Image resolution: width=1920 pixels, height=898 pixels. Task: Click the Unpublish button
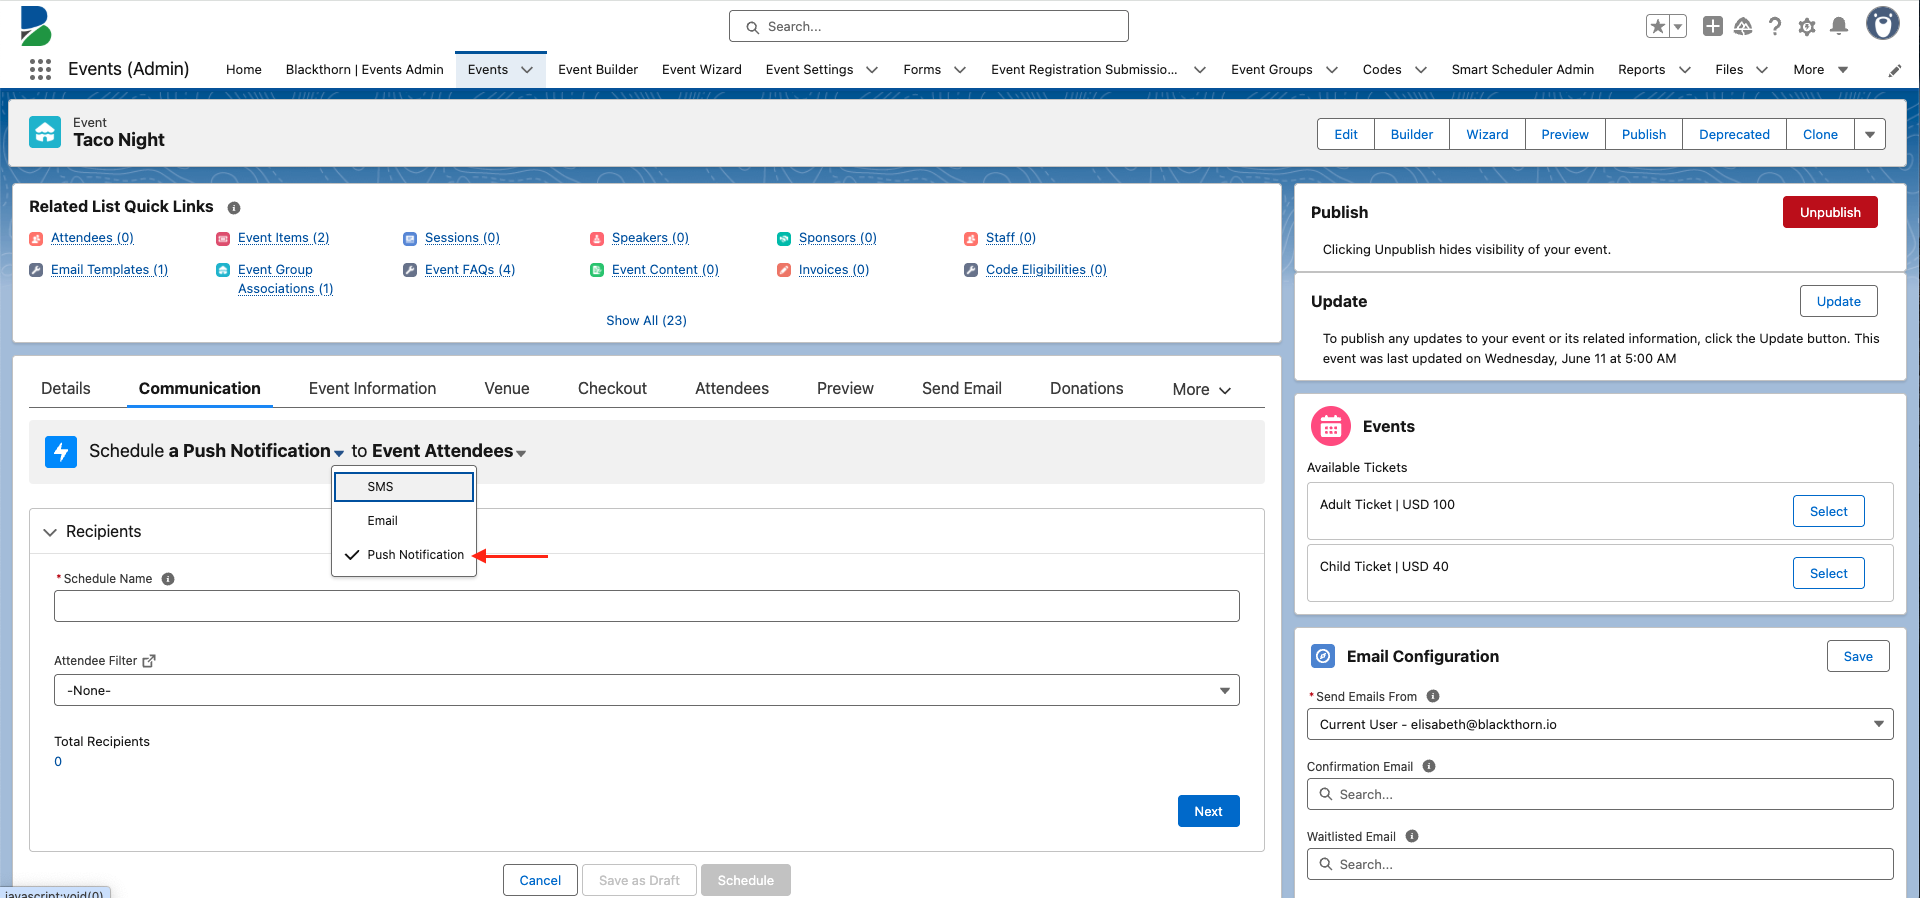click(x=1830, y=212)
